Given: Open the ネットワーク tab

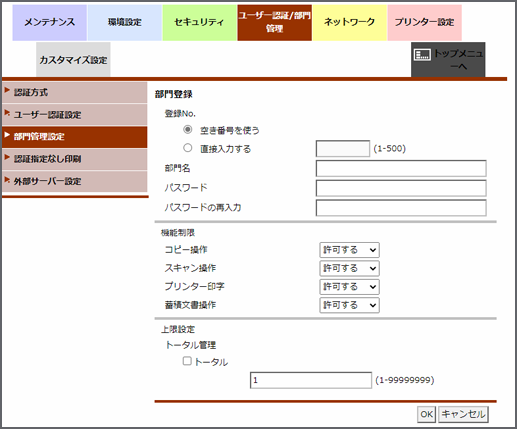Looking at the screenshot, I should tap(349, 23).
